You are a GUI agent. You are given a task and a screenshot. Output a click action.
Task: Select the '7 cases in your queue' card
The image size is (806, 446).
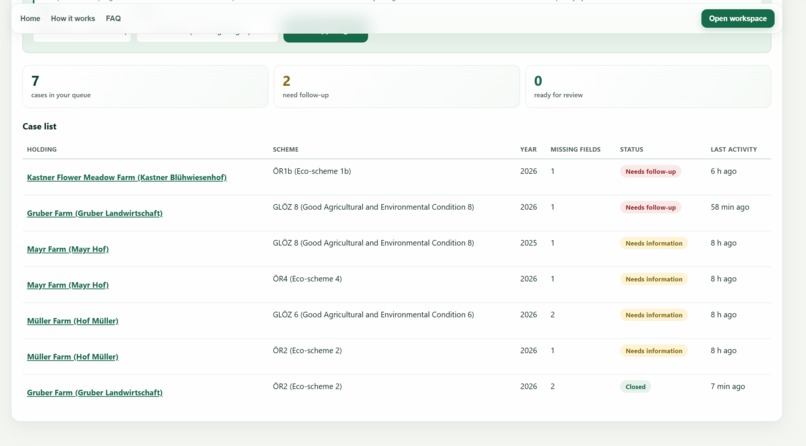(145, 86)
